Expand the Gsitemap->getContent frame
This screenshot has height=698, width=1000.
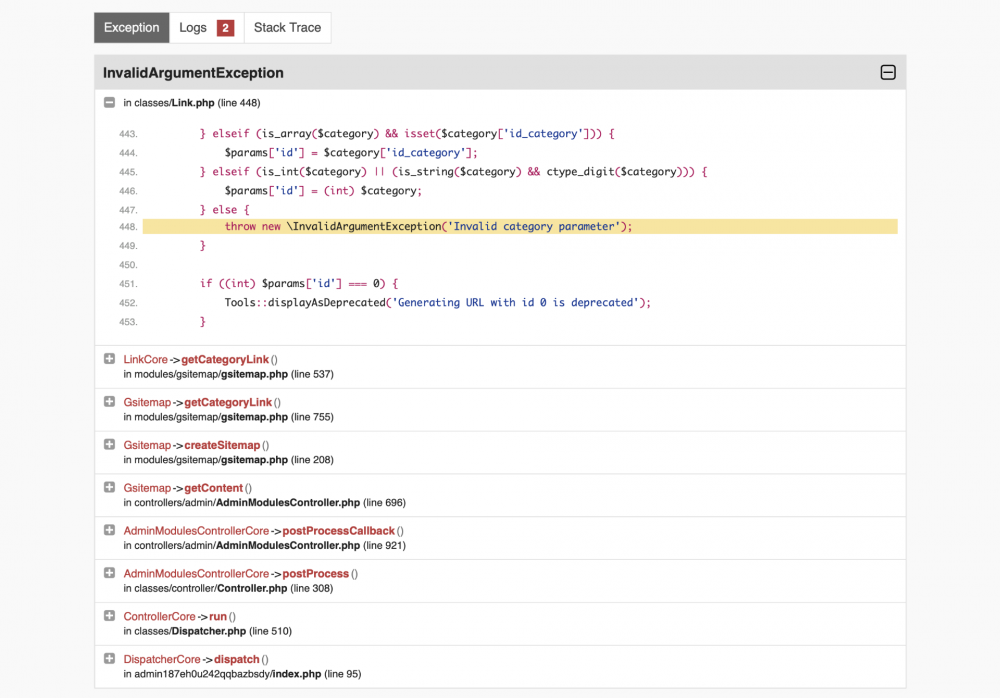(x=109, y=488)
